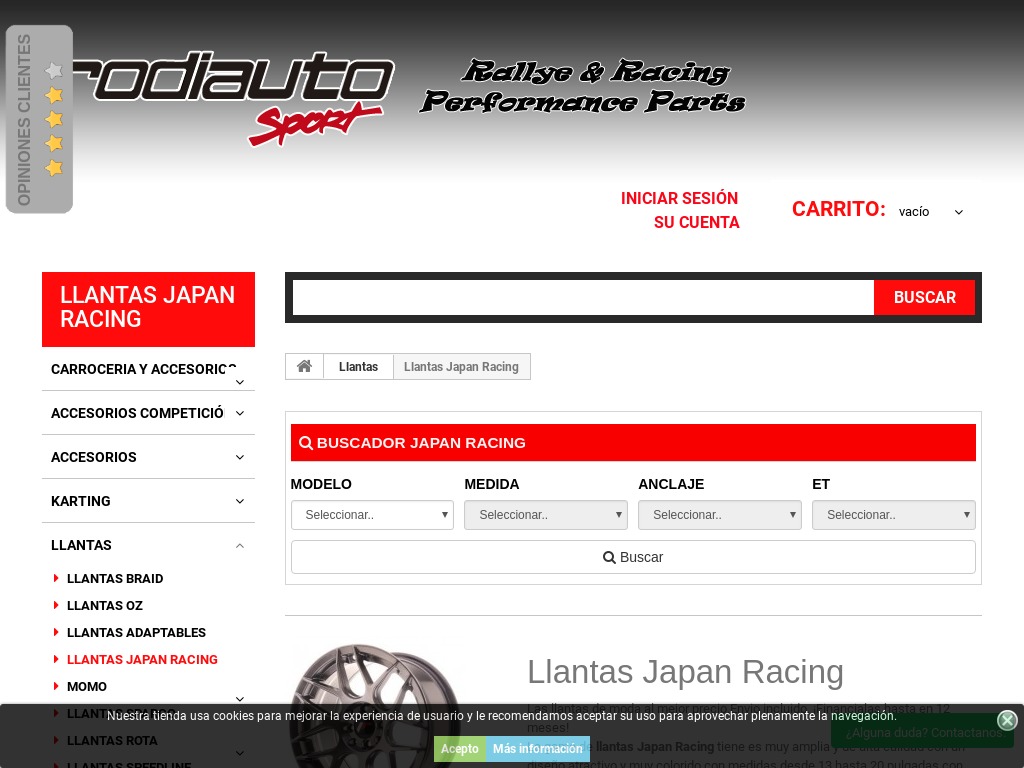This screenshot has width=1024, height=768.
Task: Click the red arrow beside Llantas OZ
Action: pos(56,605)
